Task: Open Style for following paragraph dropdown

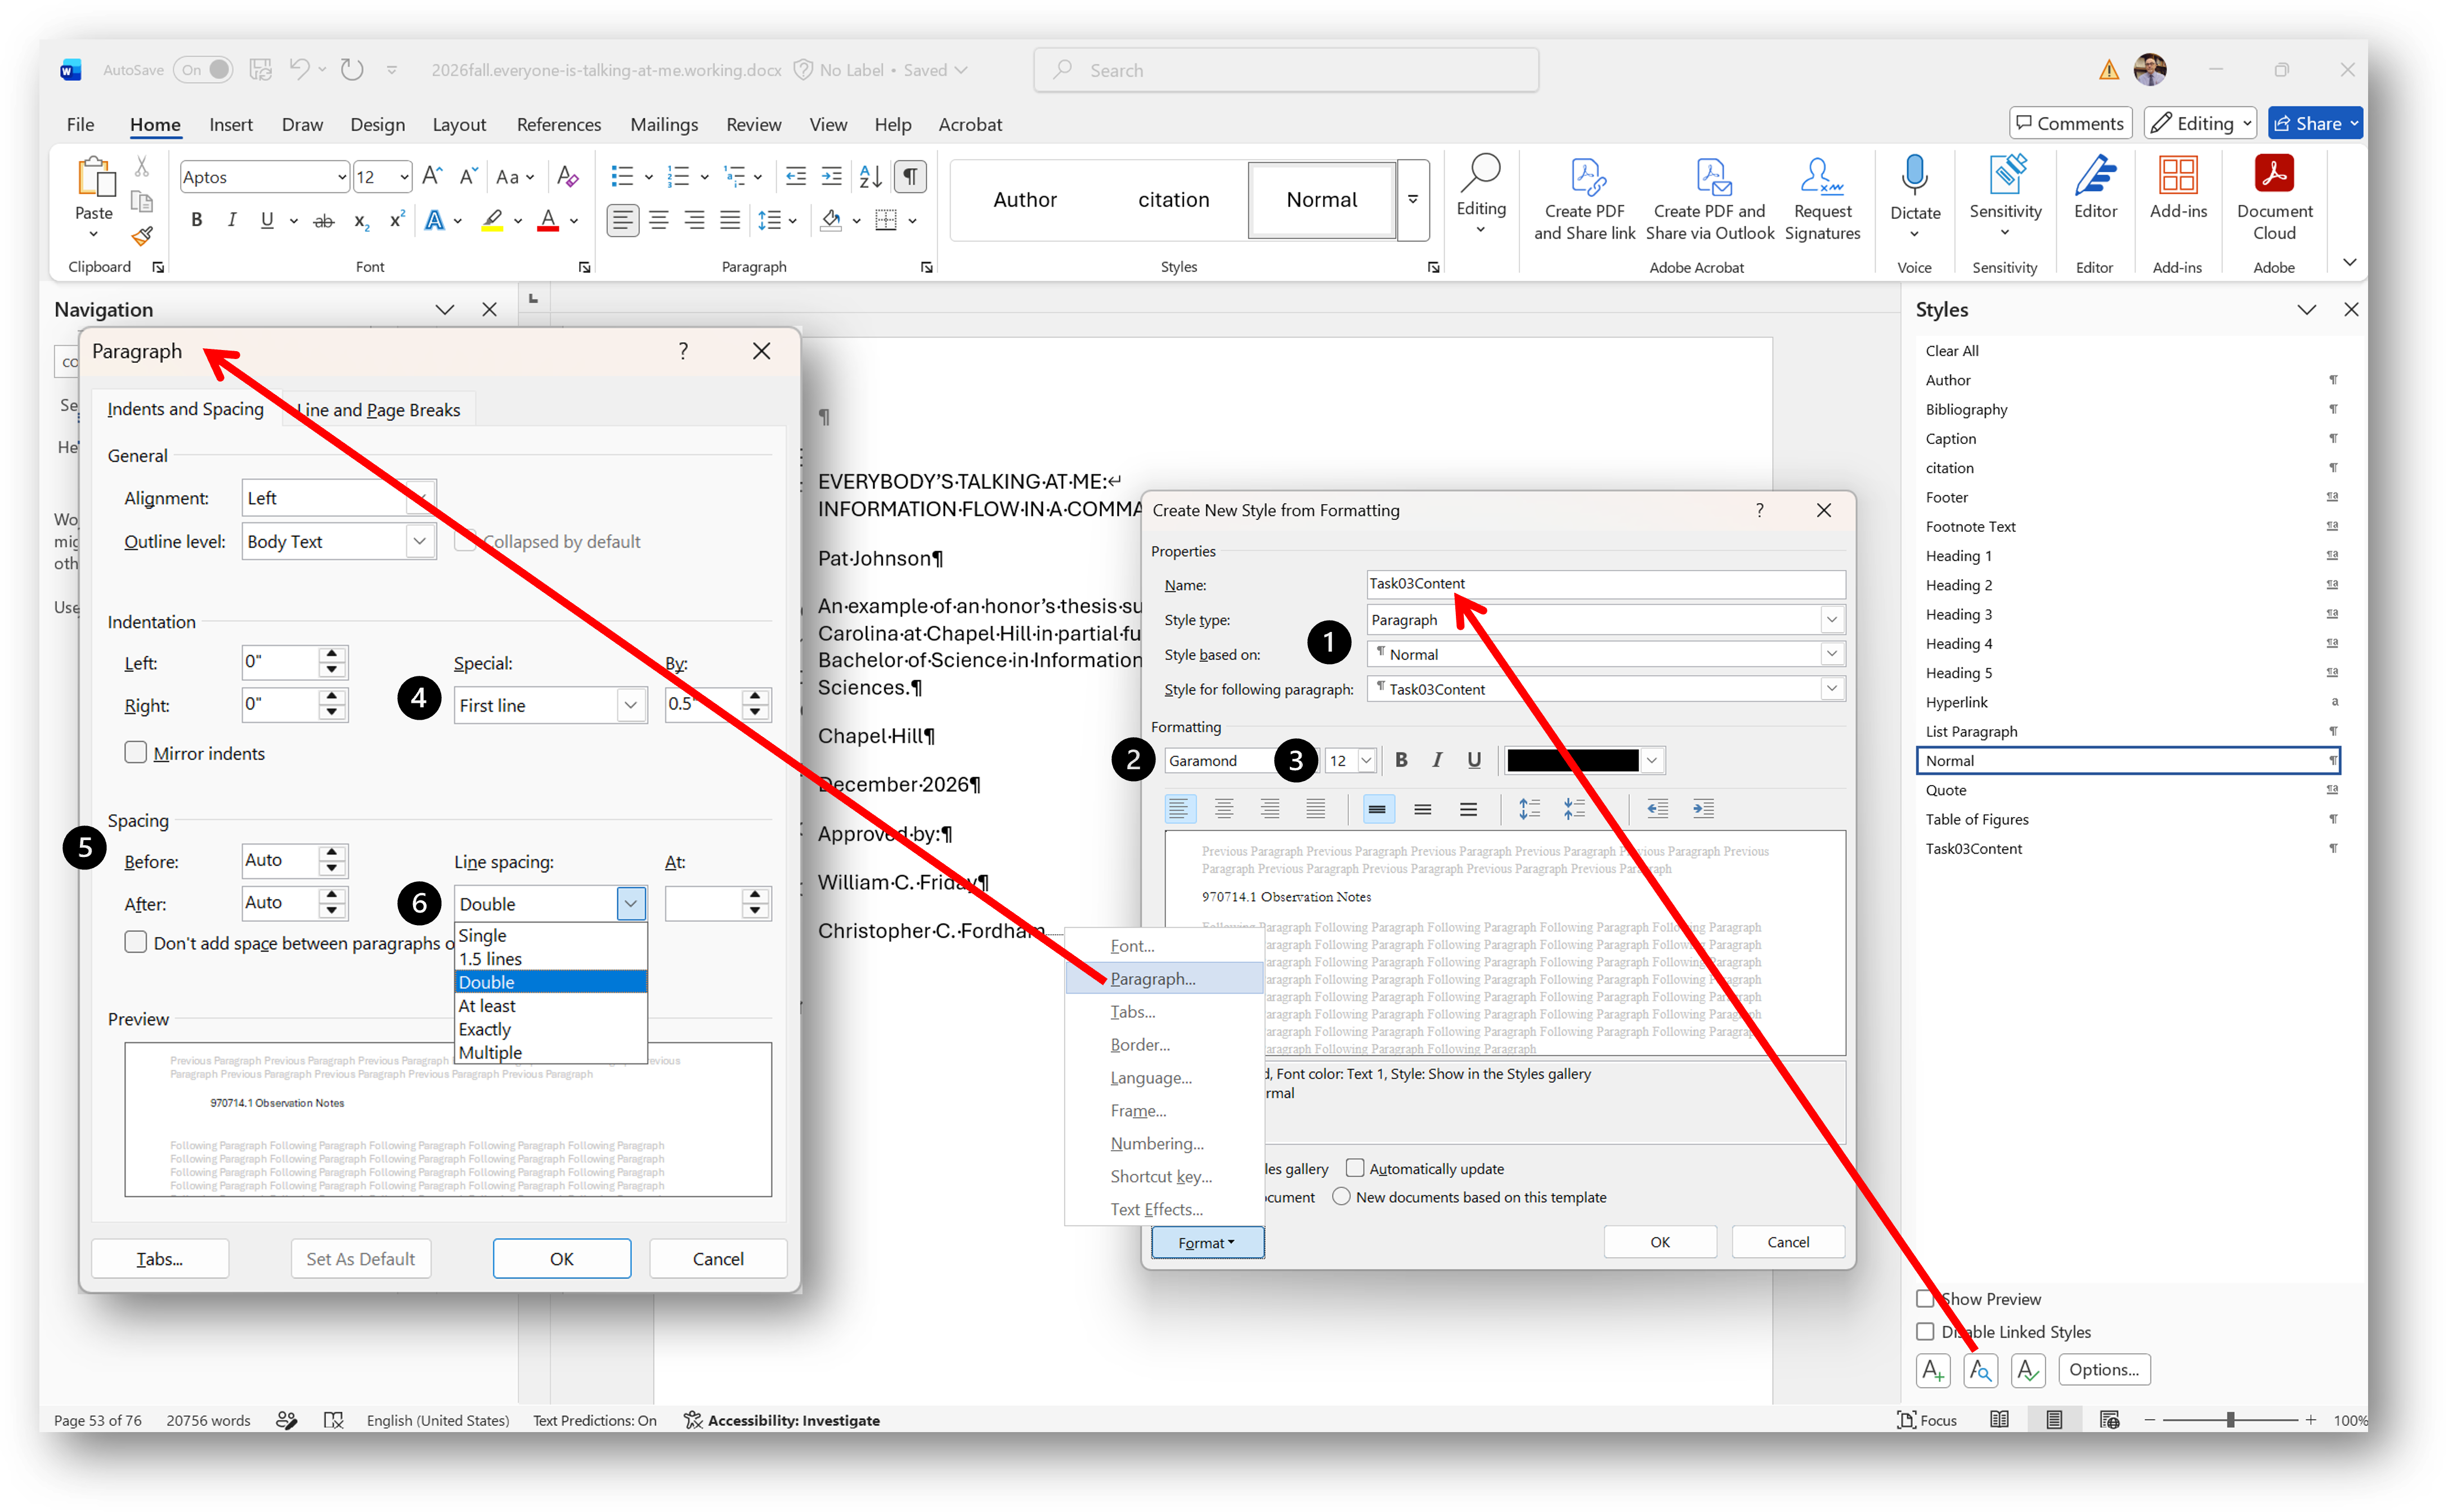Action: 1831,689
